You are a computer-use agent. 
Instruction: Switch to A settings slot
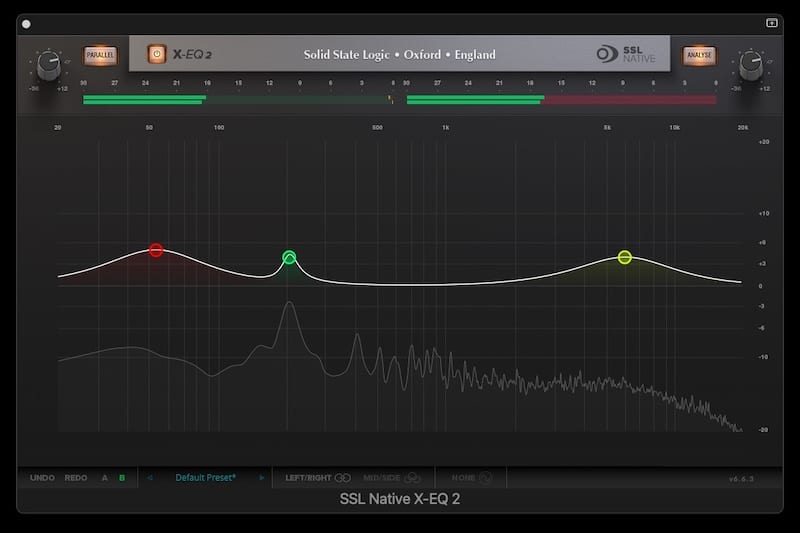click(x=105, y=478)
